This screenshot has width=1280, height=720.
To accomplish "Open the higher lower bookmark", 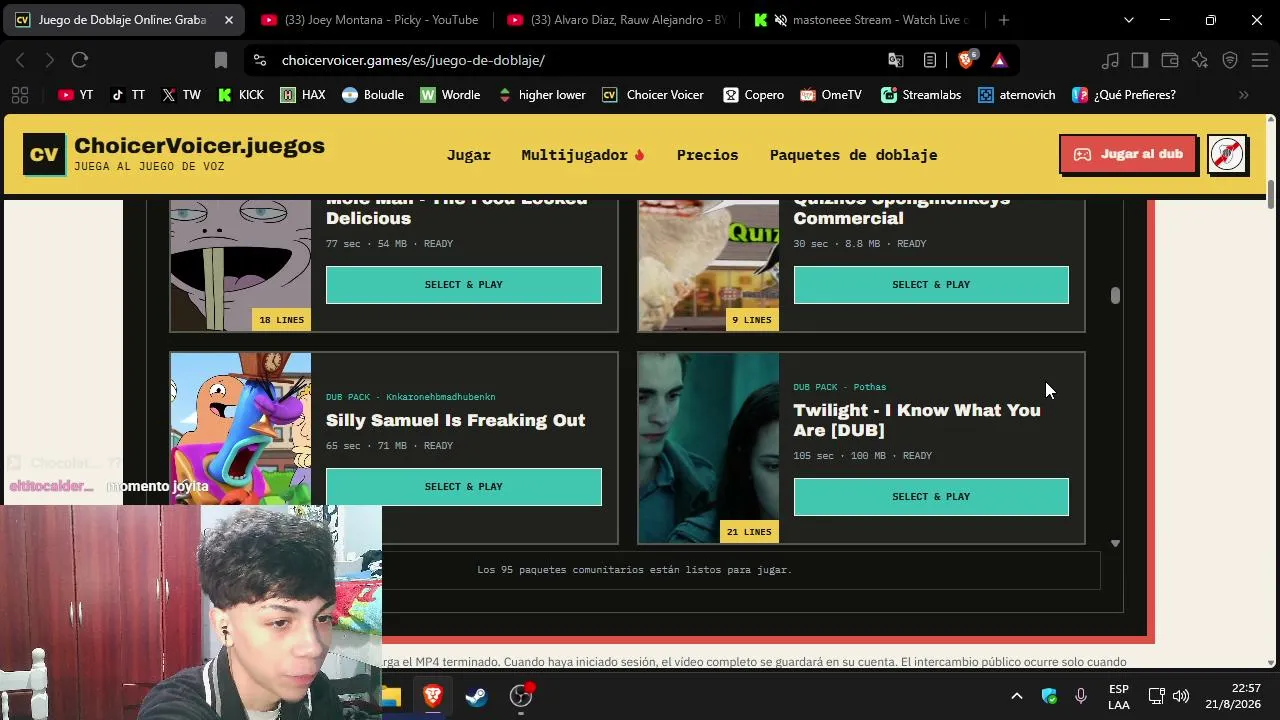I will pyautogui.click(x=541, y=95).
